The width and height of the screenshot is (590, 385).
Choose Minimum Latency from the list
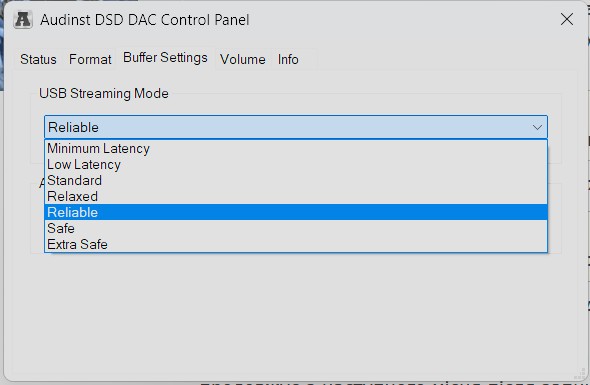pyautogui.click(x=296, y=149)
